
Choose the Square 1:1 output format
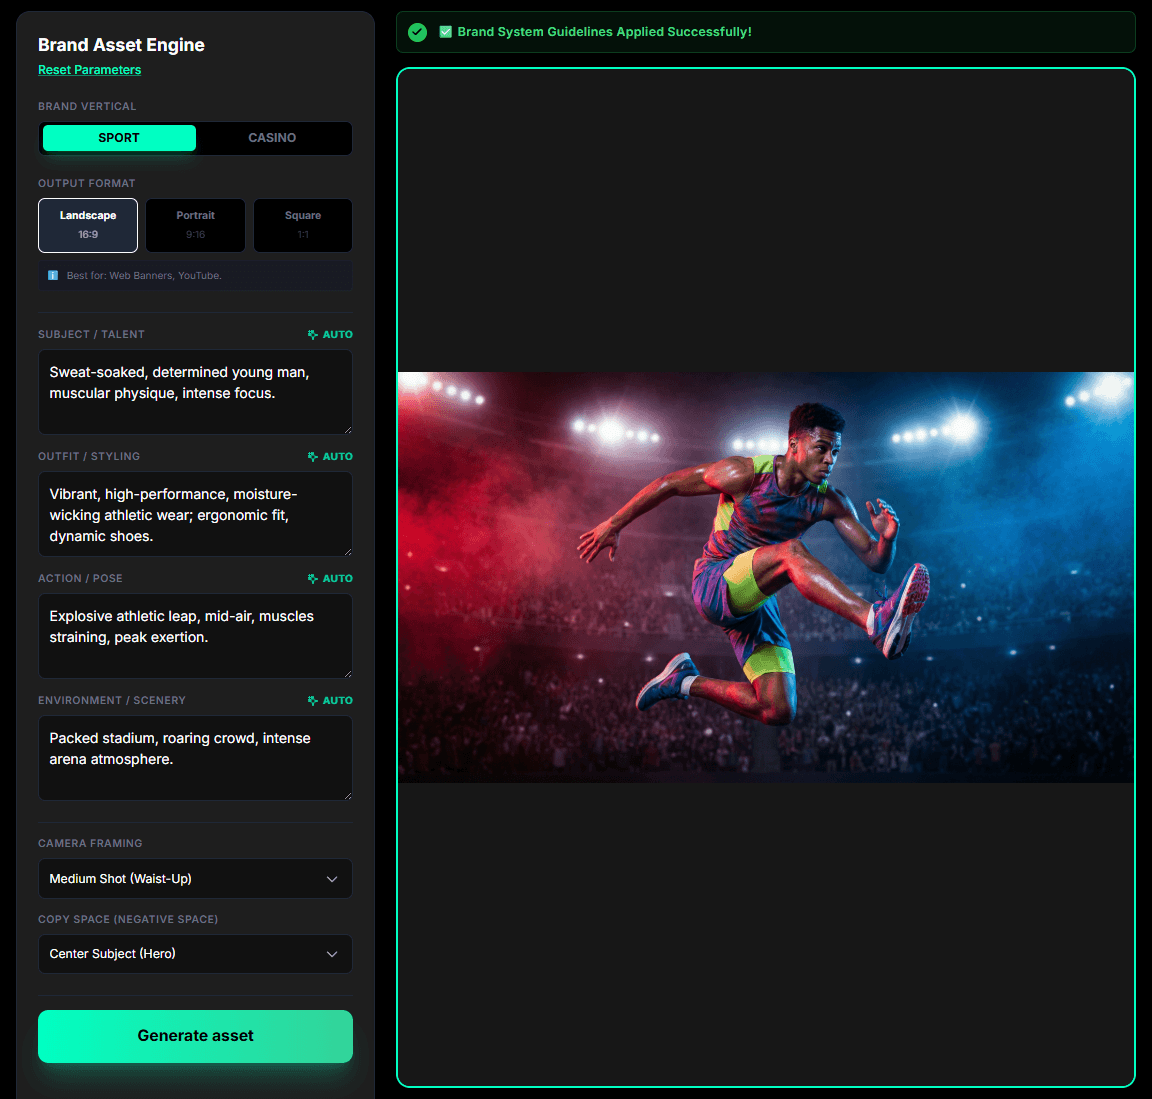pos(303,225)
